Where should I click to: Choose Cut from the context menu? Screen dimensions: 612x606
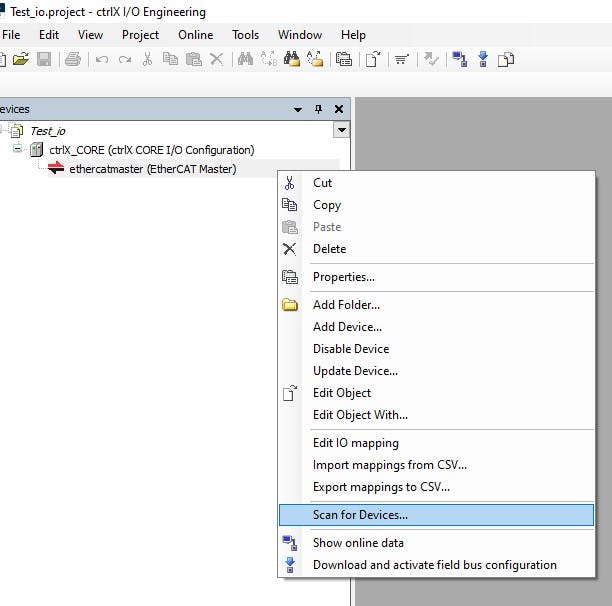(436, 183)
